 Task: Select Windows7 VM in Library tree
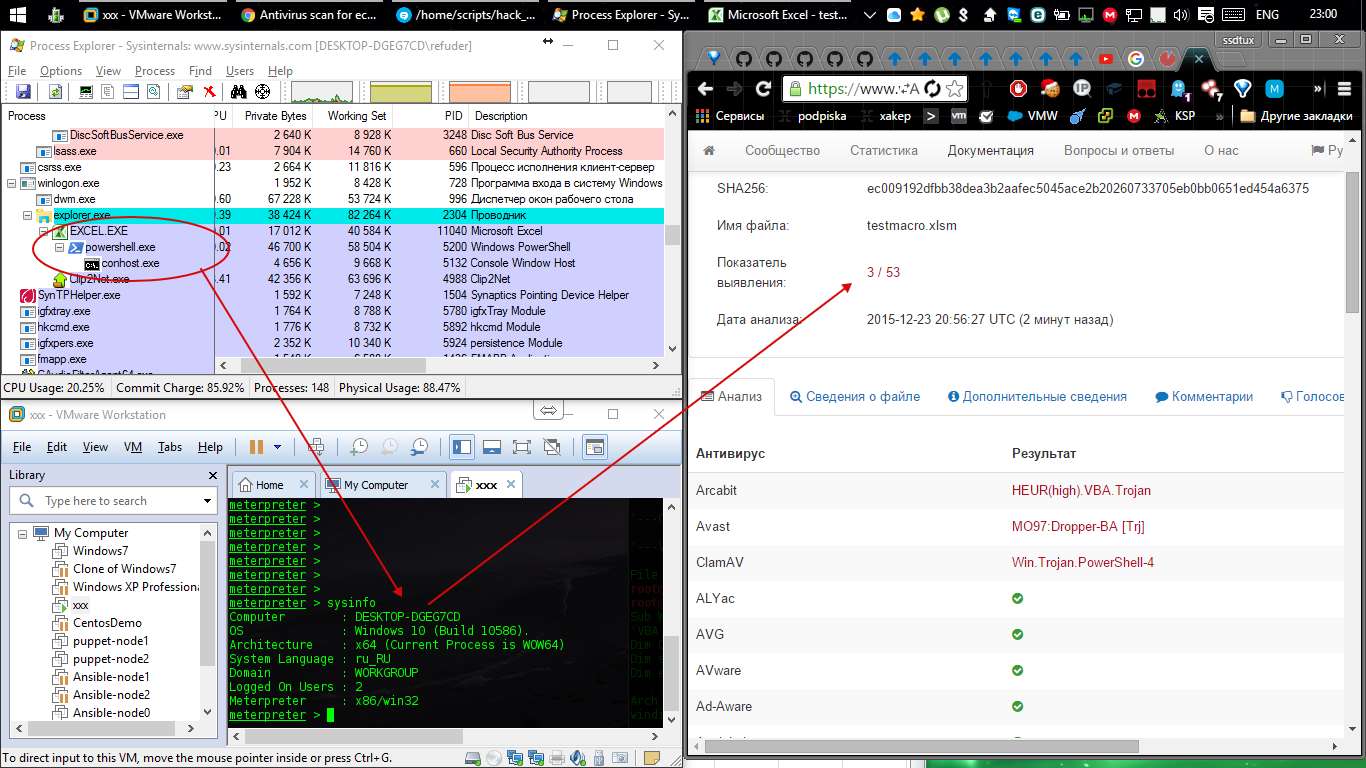100,551
